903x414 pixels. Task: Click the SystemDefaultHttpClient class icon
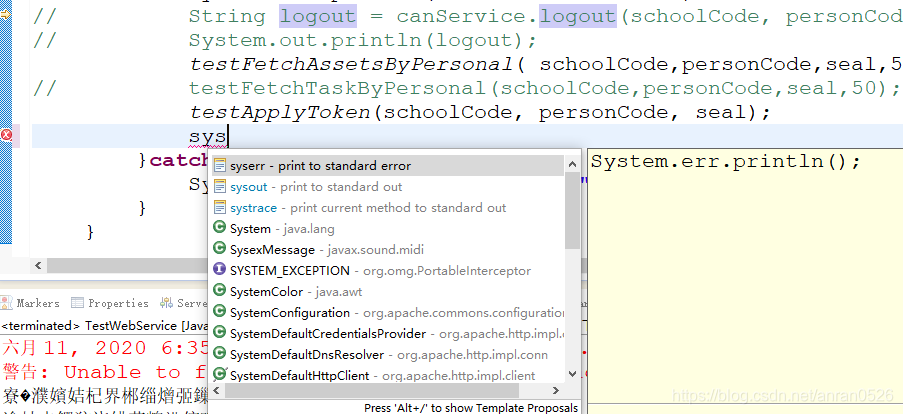tap(219, 374)
